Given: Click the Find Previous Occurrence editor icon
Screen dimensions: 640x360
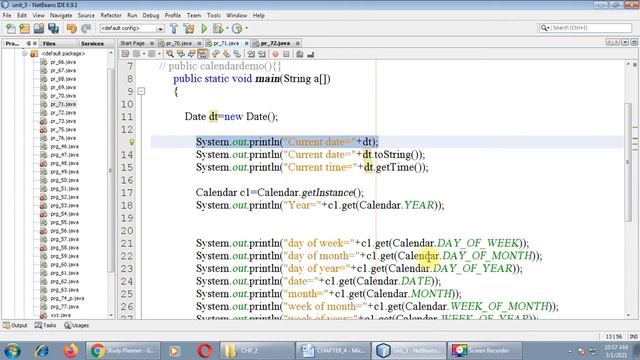Looking at the screenshot, I should tap(180, 54).
